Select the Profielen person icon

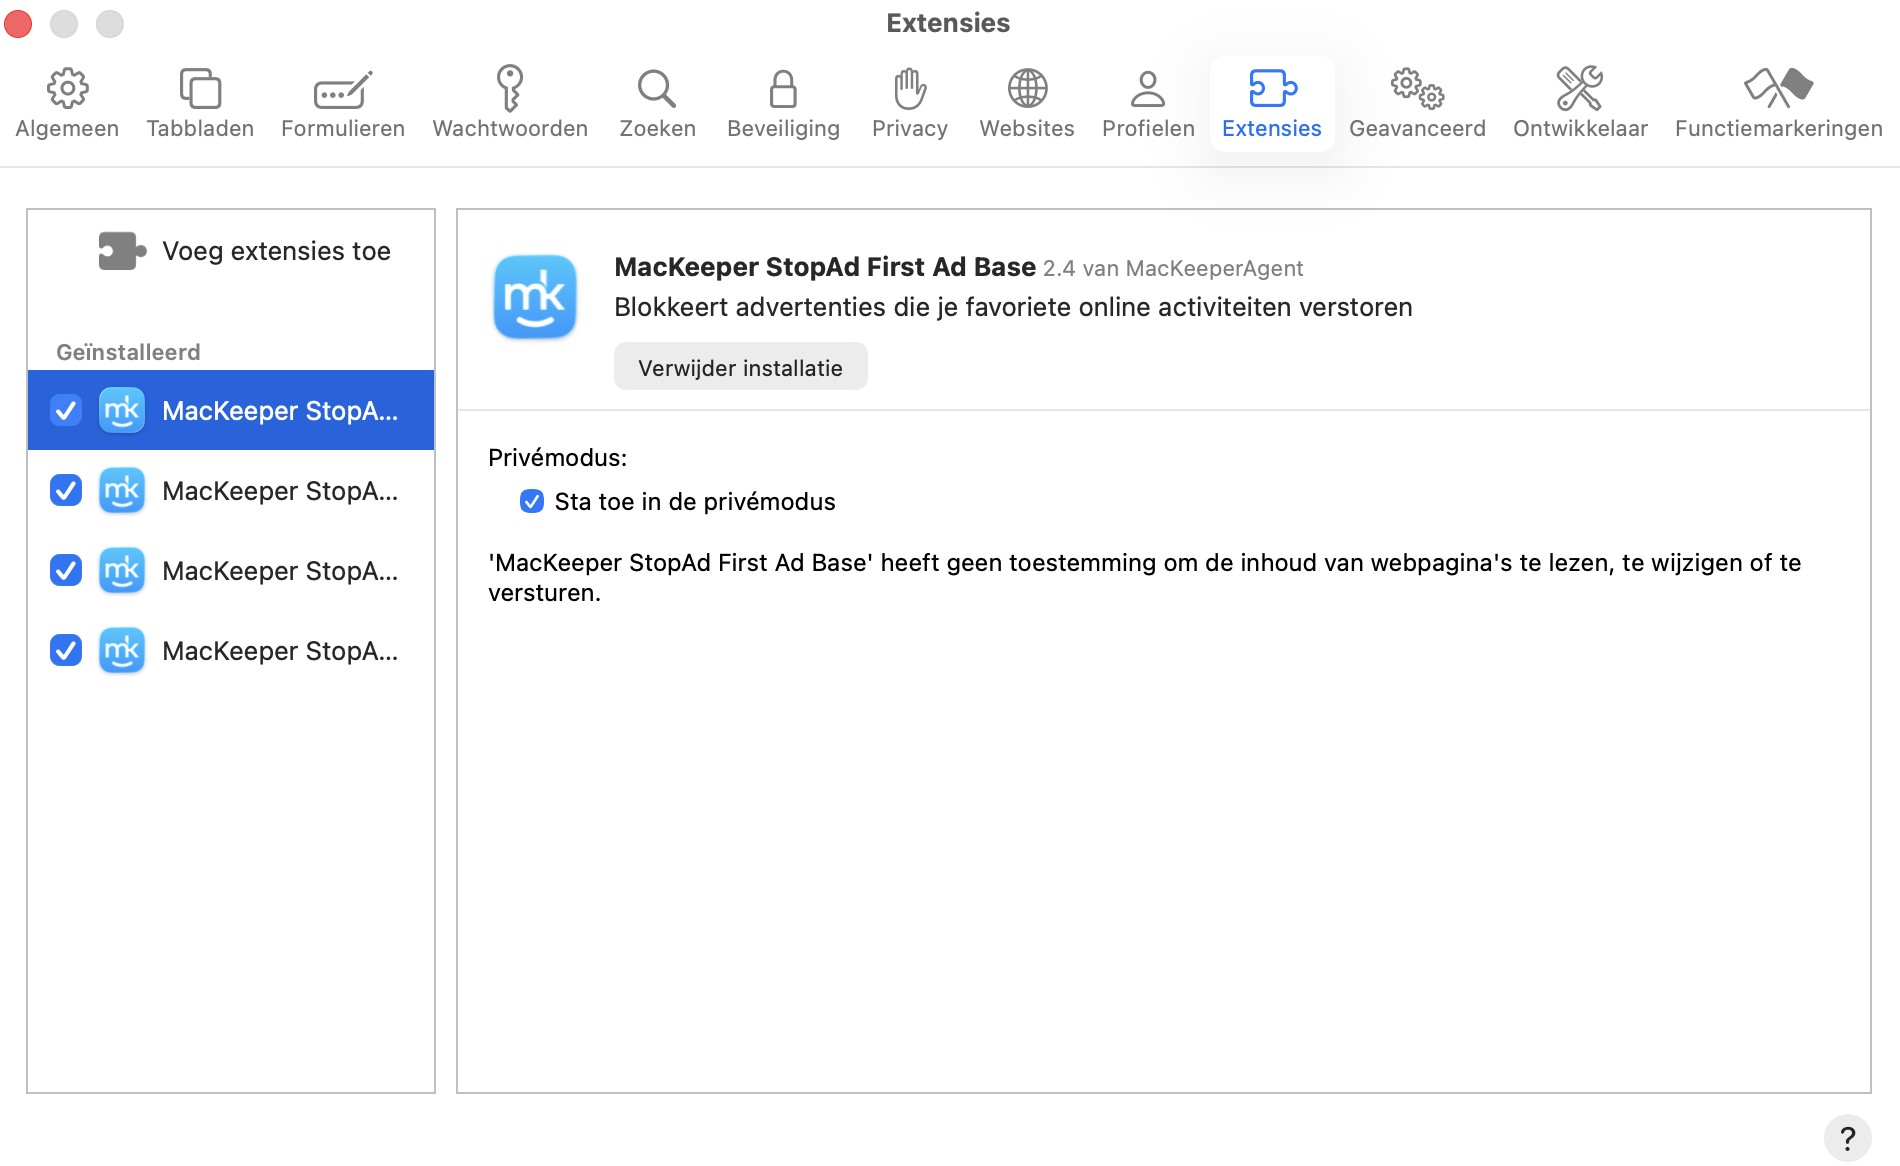(1147, 88)
